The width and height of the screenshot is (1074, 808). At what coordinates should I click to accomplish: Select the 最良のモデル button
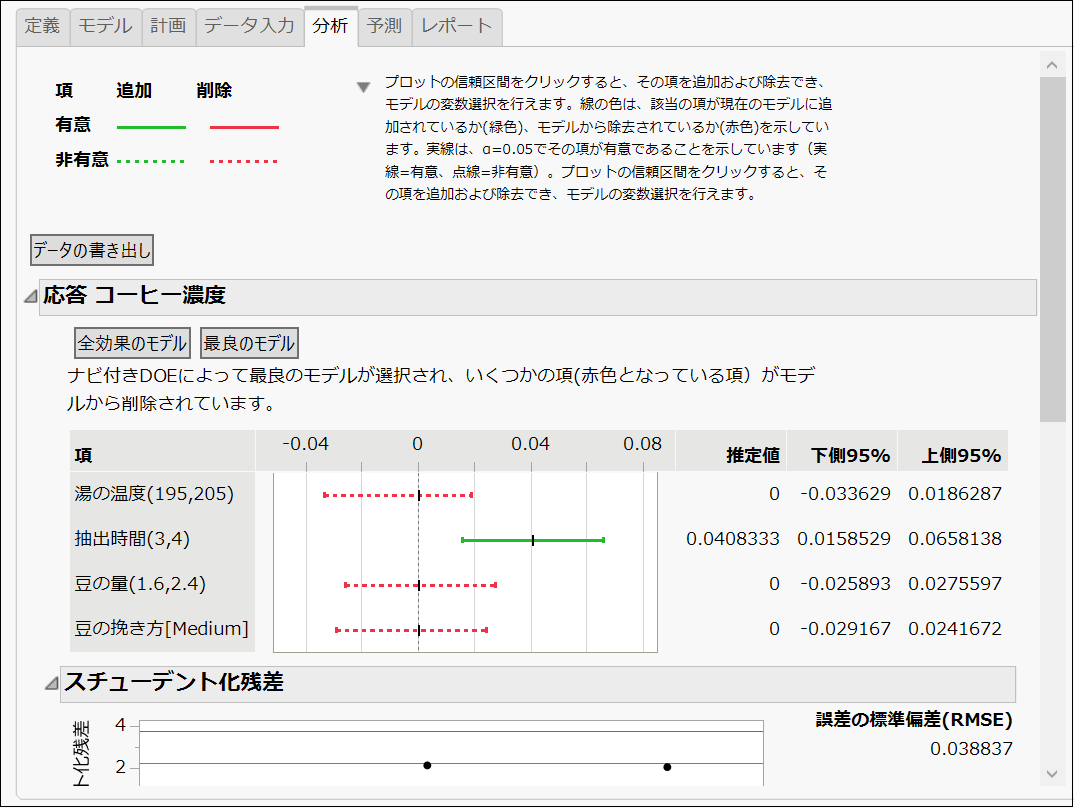point(249,342)
